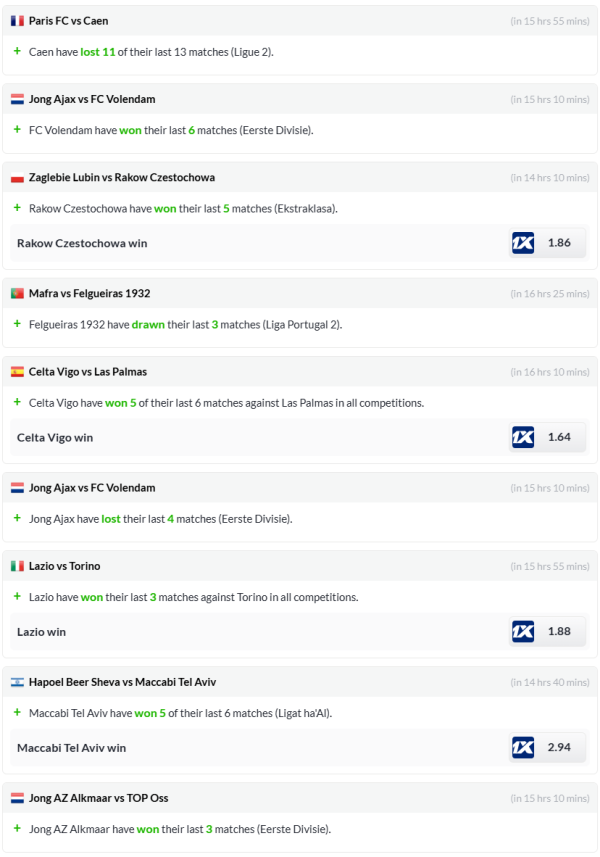The height and width of the screenshot is (857, 600).
Task: Open the Jong AZ Alkmaar vs TOP Oss match
Action: [98, 798]
